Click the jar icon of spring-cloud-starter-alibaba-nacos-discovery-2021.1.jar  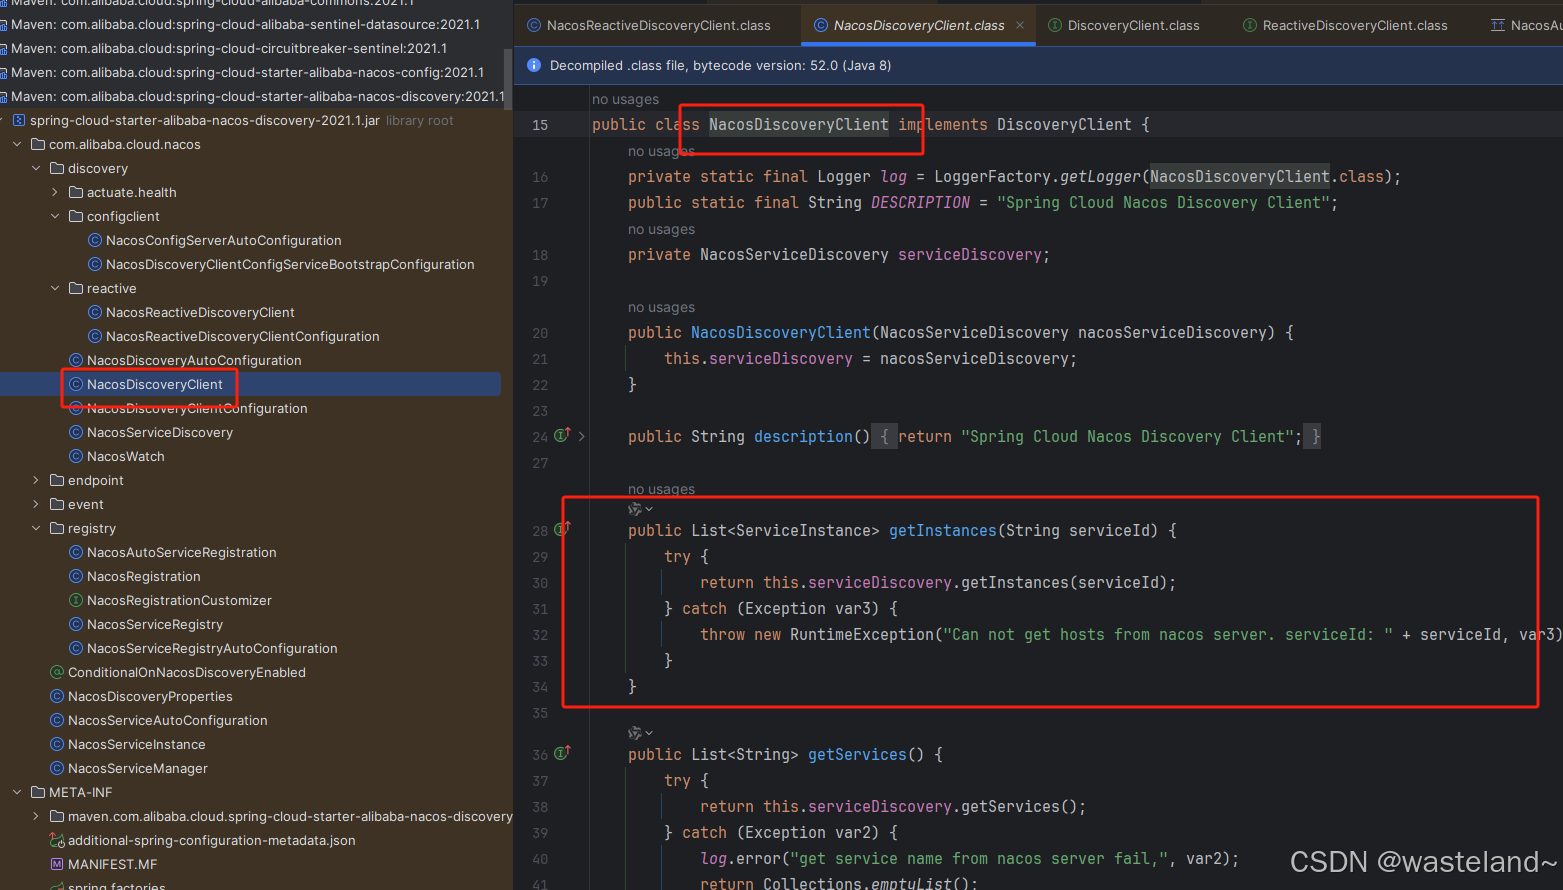(19, 120)
